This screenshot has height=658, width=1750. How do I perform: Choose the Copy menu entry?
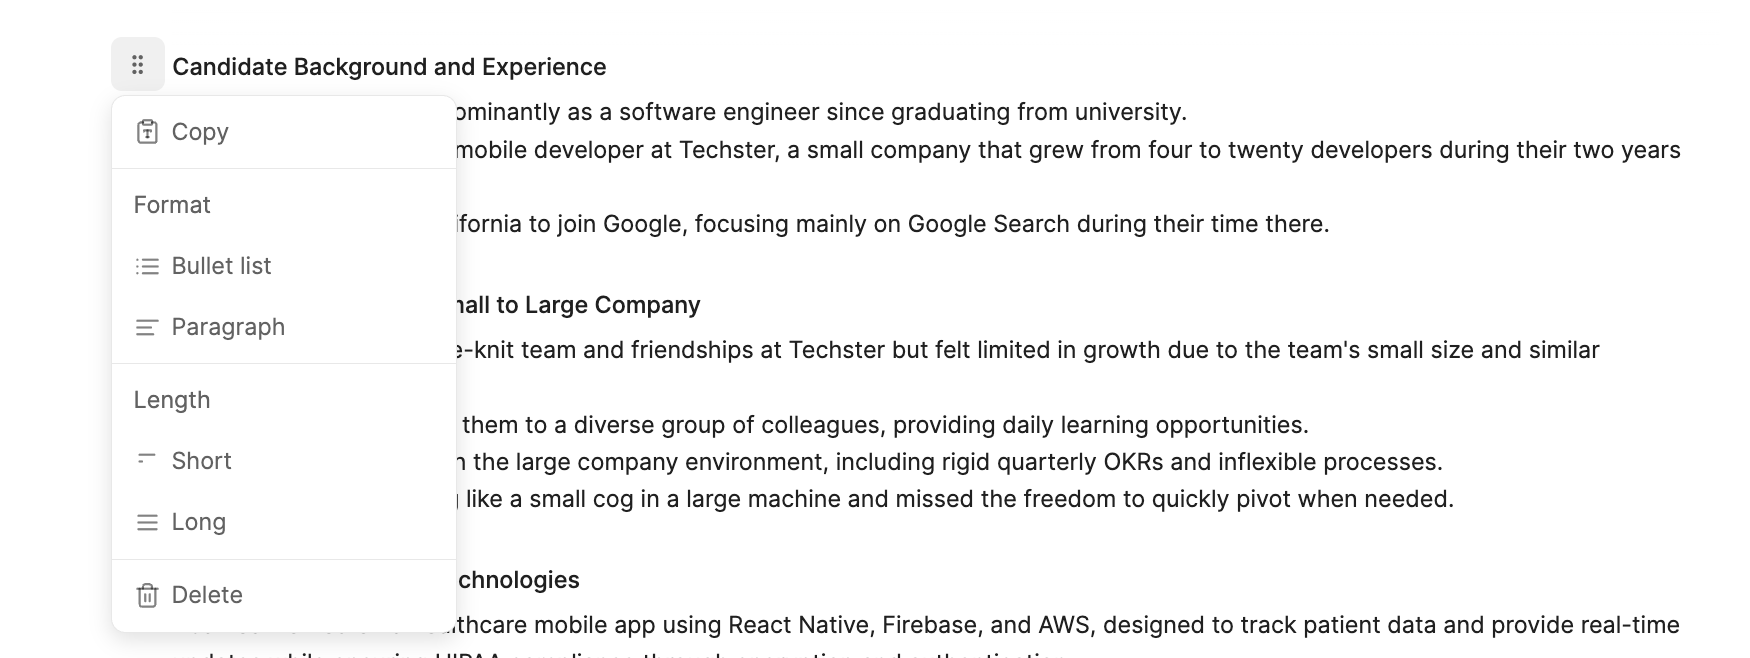[284, 132]
